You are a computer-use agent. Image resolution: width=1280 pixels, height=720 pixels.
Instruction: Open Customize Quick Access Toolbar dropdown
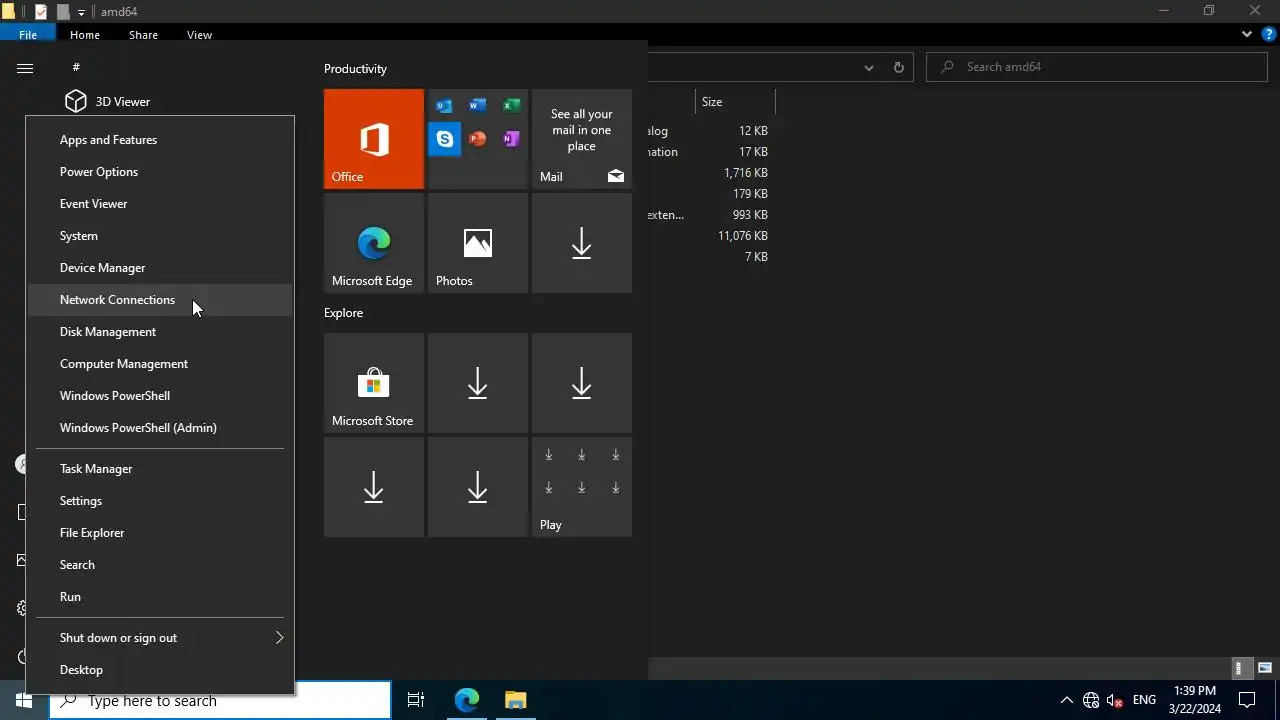coord(82,13)
